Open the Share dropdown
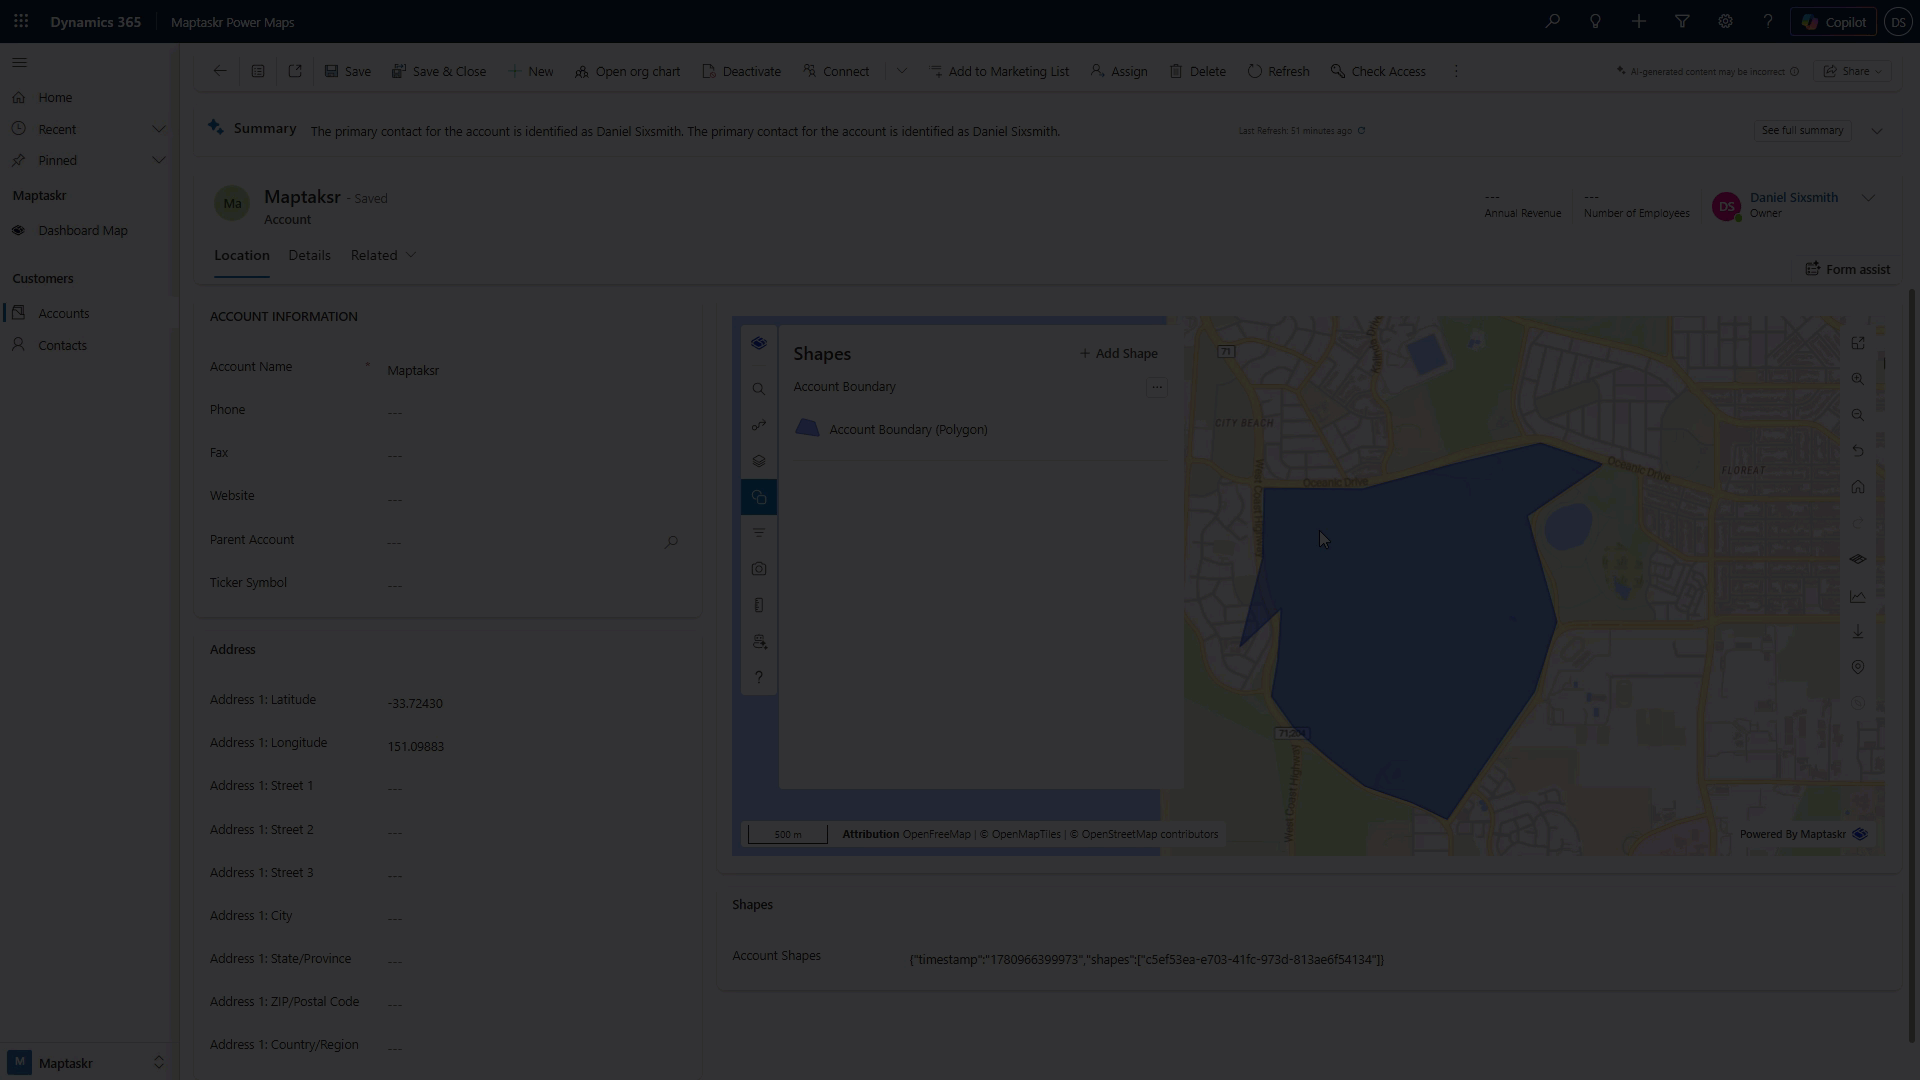The height and width of the screenshot is (1080, 1920). tap(1853, 71)
